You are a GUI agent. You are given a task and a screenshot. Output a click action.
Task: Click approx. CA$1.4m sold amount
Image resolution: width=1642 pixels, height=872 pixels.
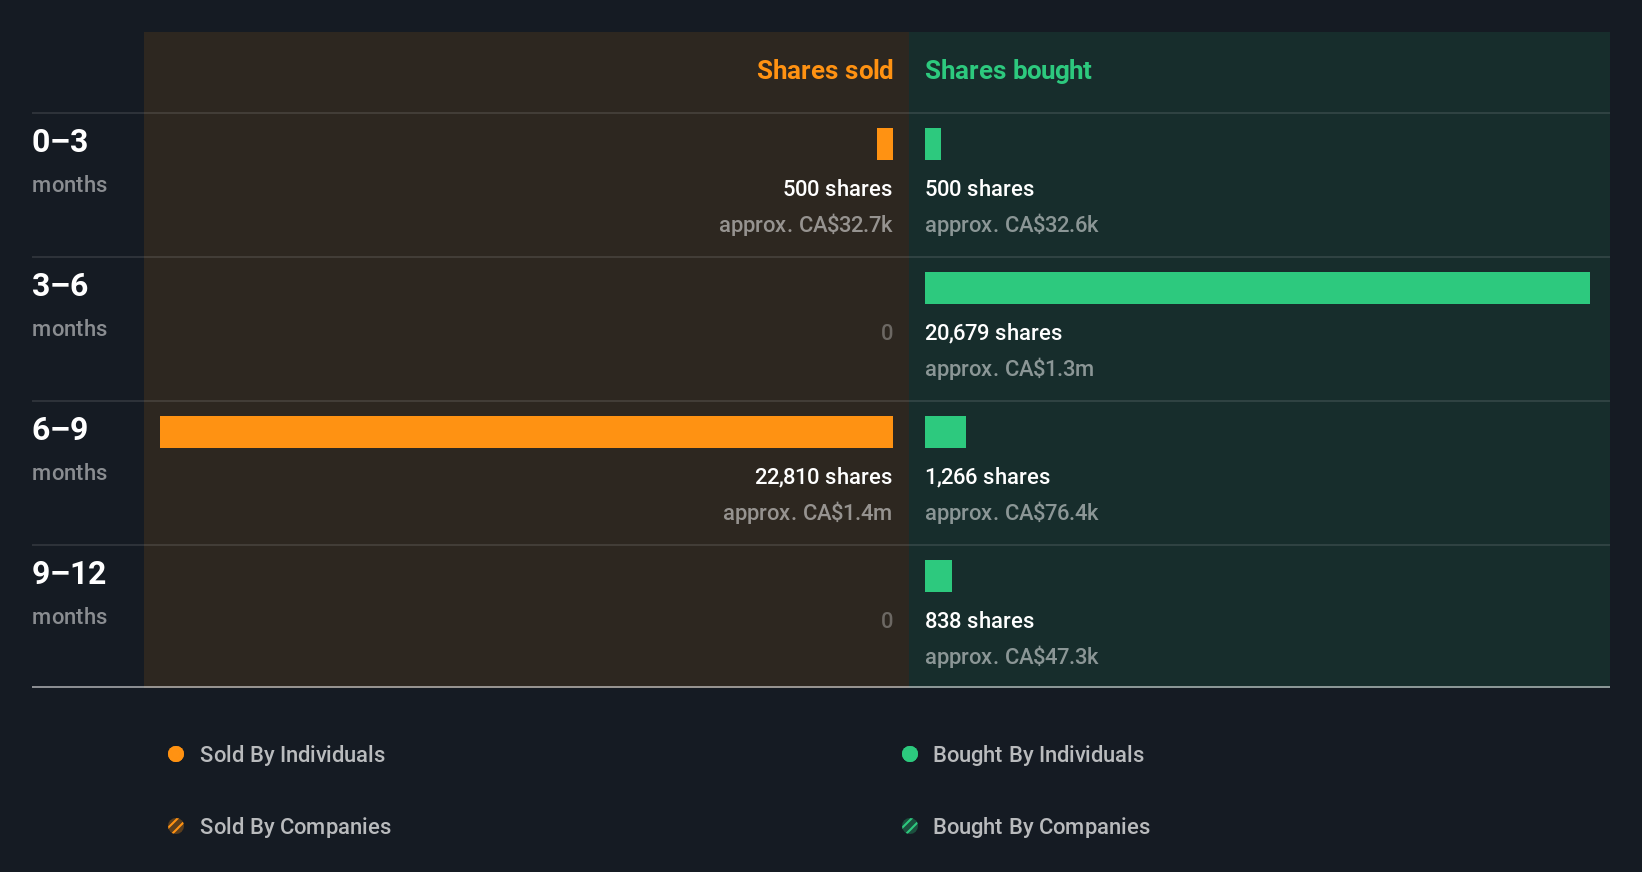pyautogui.click(x=807, y=512)
